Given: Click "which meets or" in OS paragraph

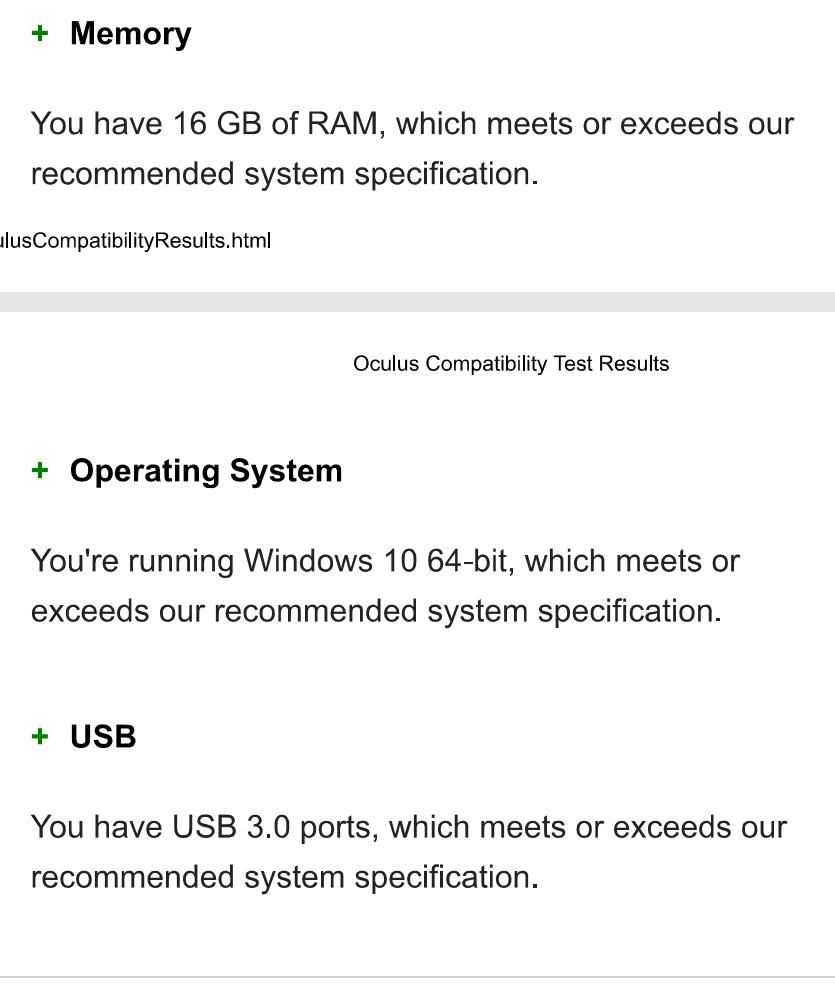Looking at the screenshot, I should point(632,561).
